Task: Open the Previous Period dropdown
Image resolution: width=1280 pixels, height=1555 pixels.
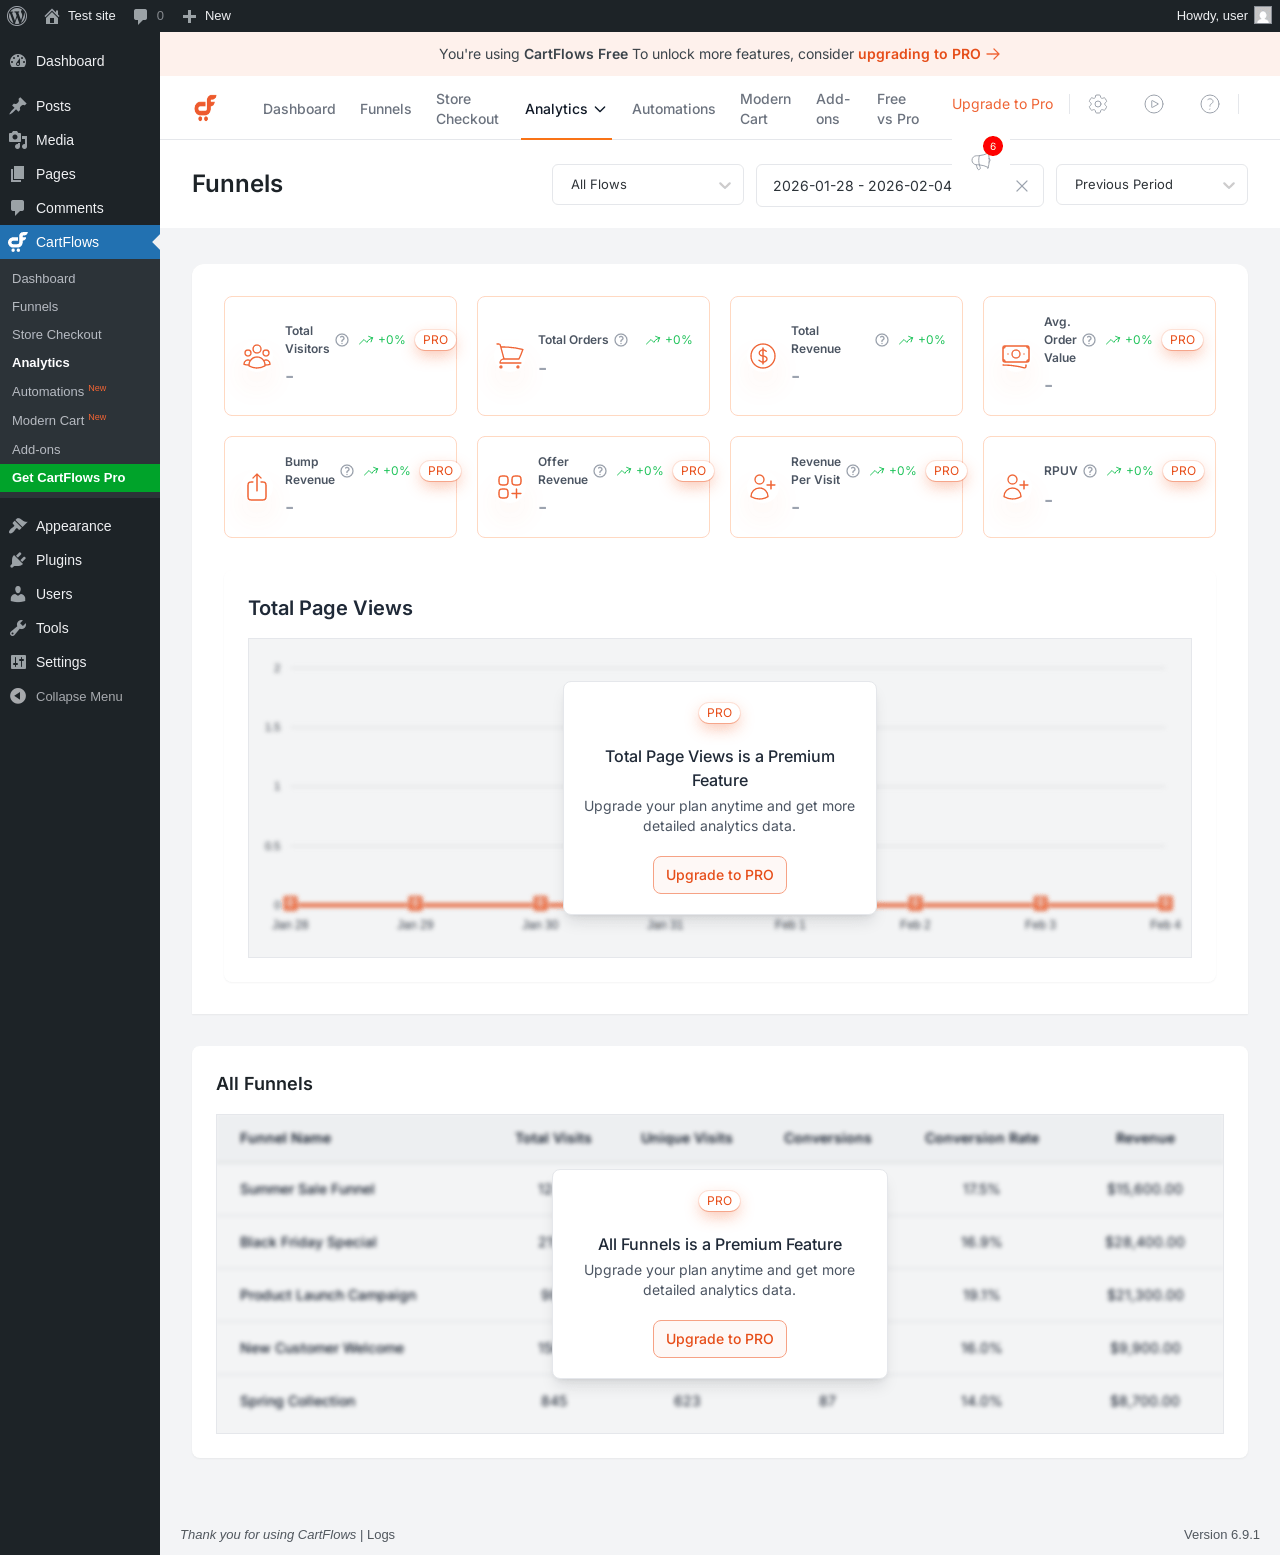Action: [1152, 185]
